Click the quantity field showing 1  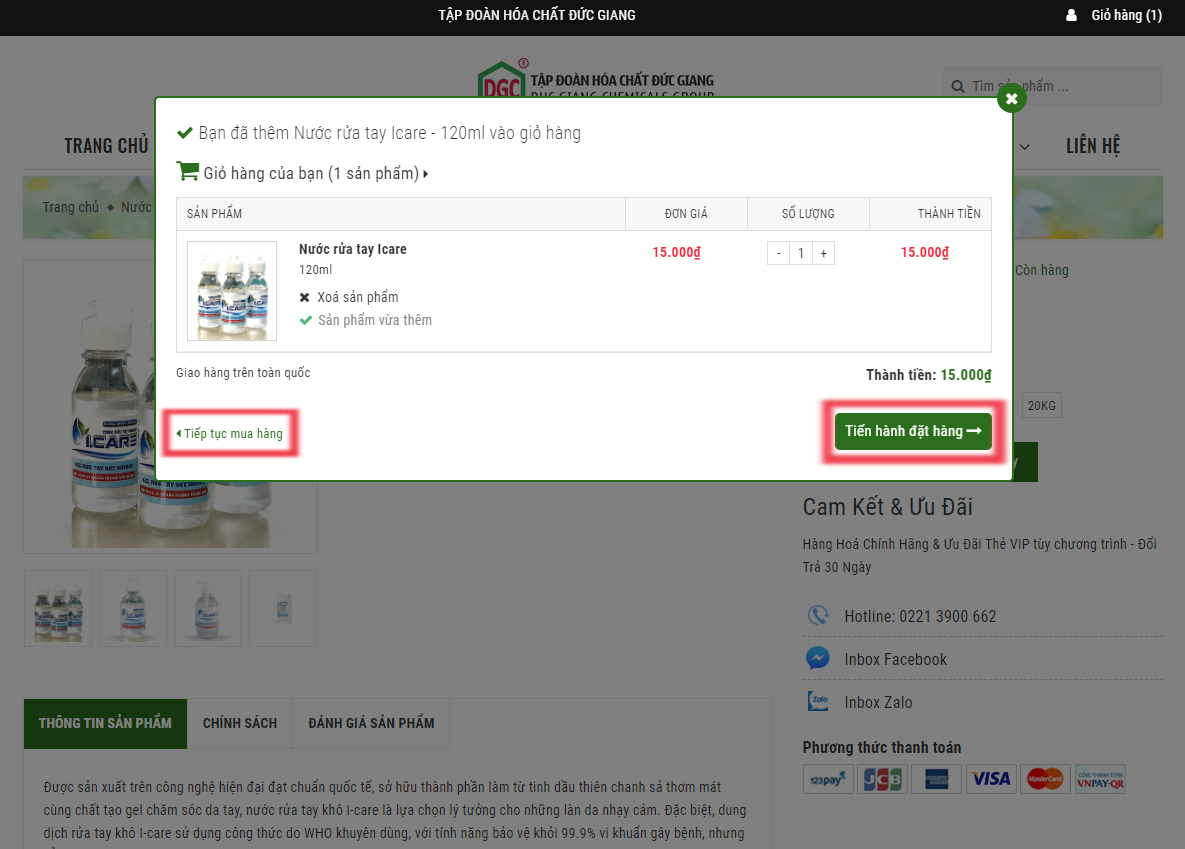click(x=801, y=253)
